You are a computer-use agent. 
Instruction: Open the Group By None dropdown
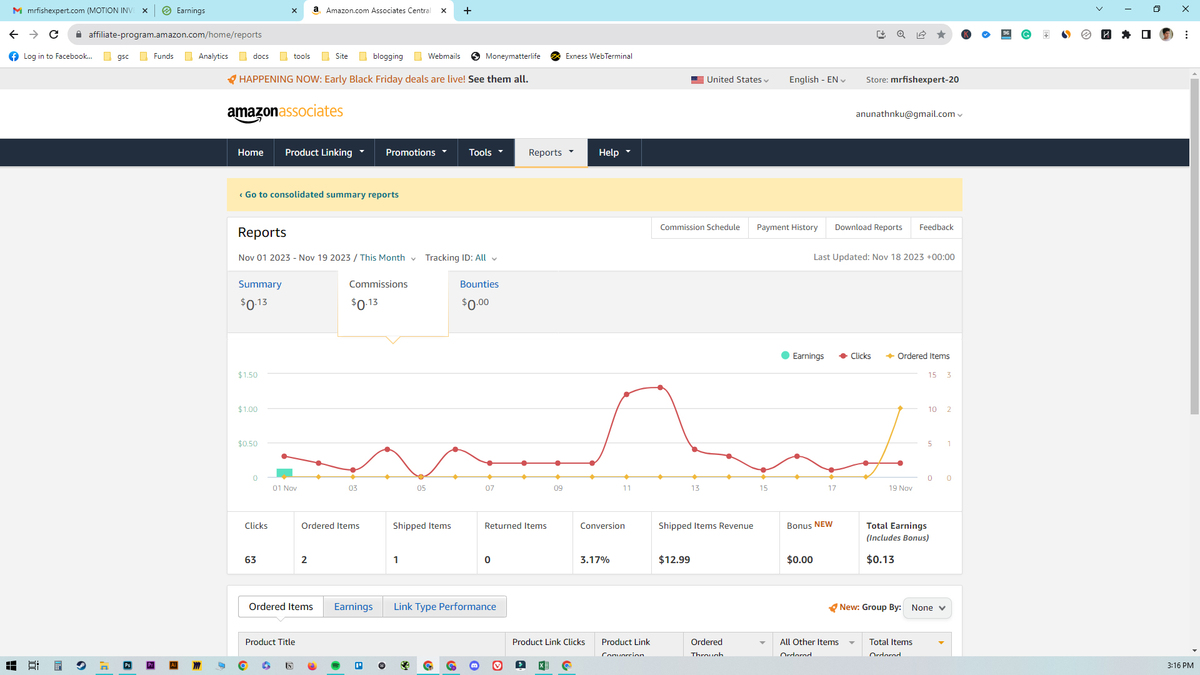click(929, 607)
